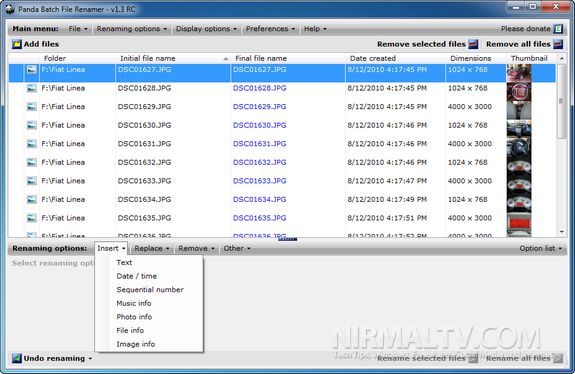Click Remove all files text button
Viewport: 575px width, 374px height.
(x=518, y=44)
